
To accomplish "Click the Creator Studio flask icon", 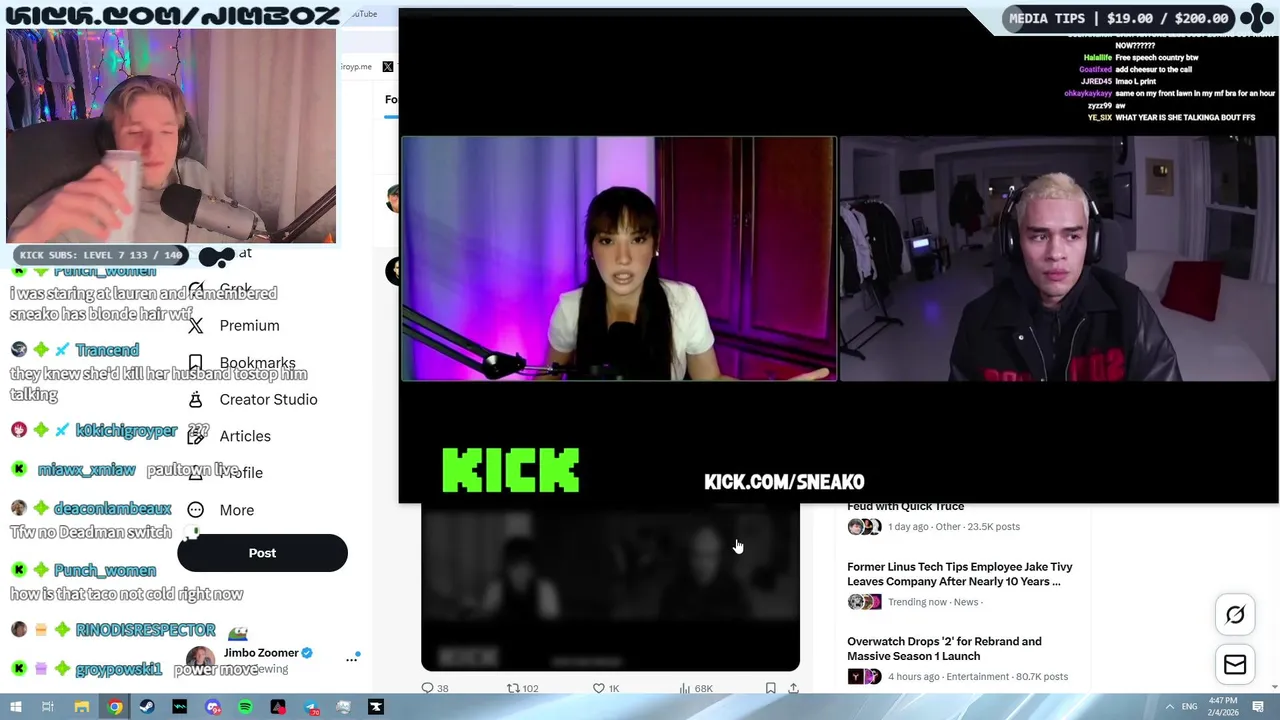I will click(196, 399).
